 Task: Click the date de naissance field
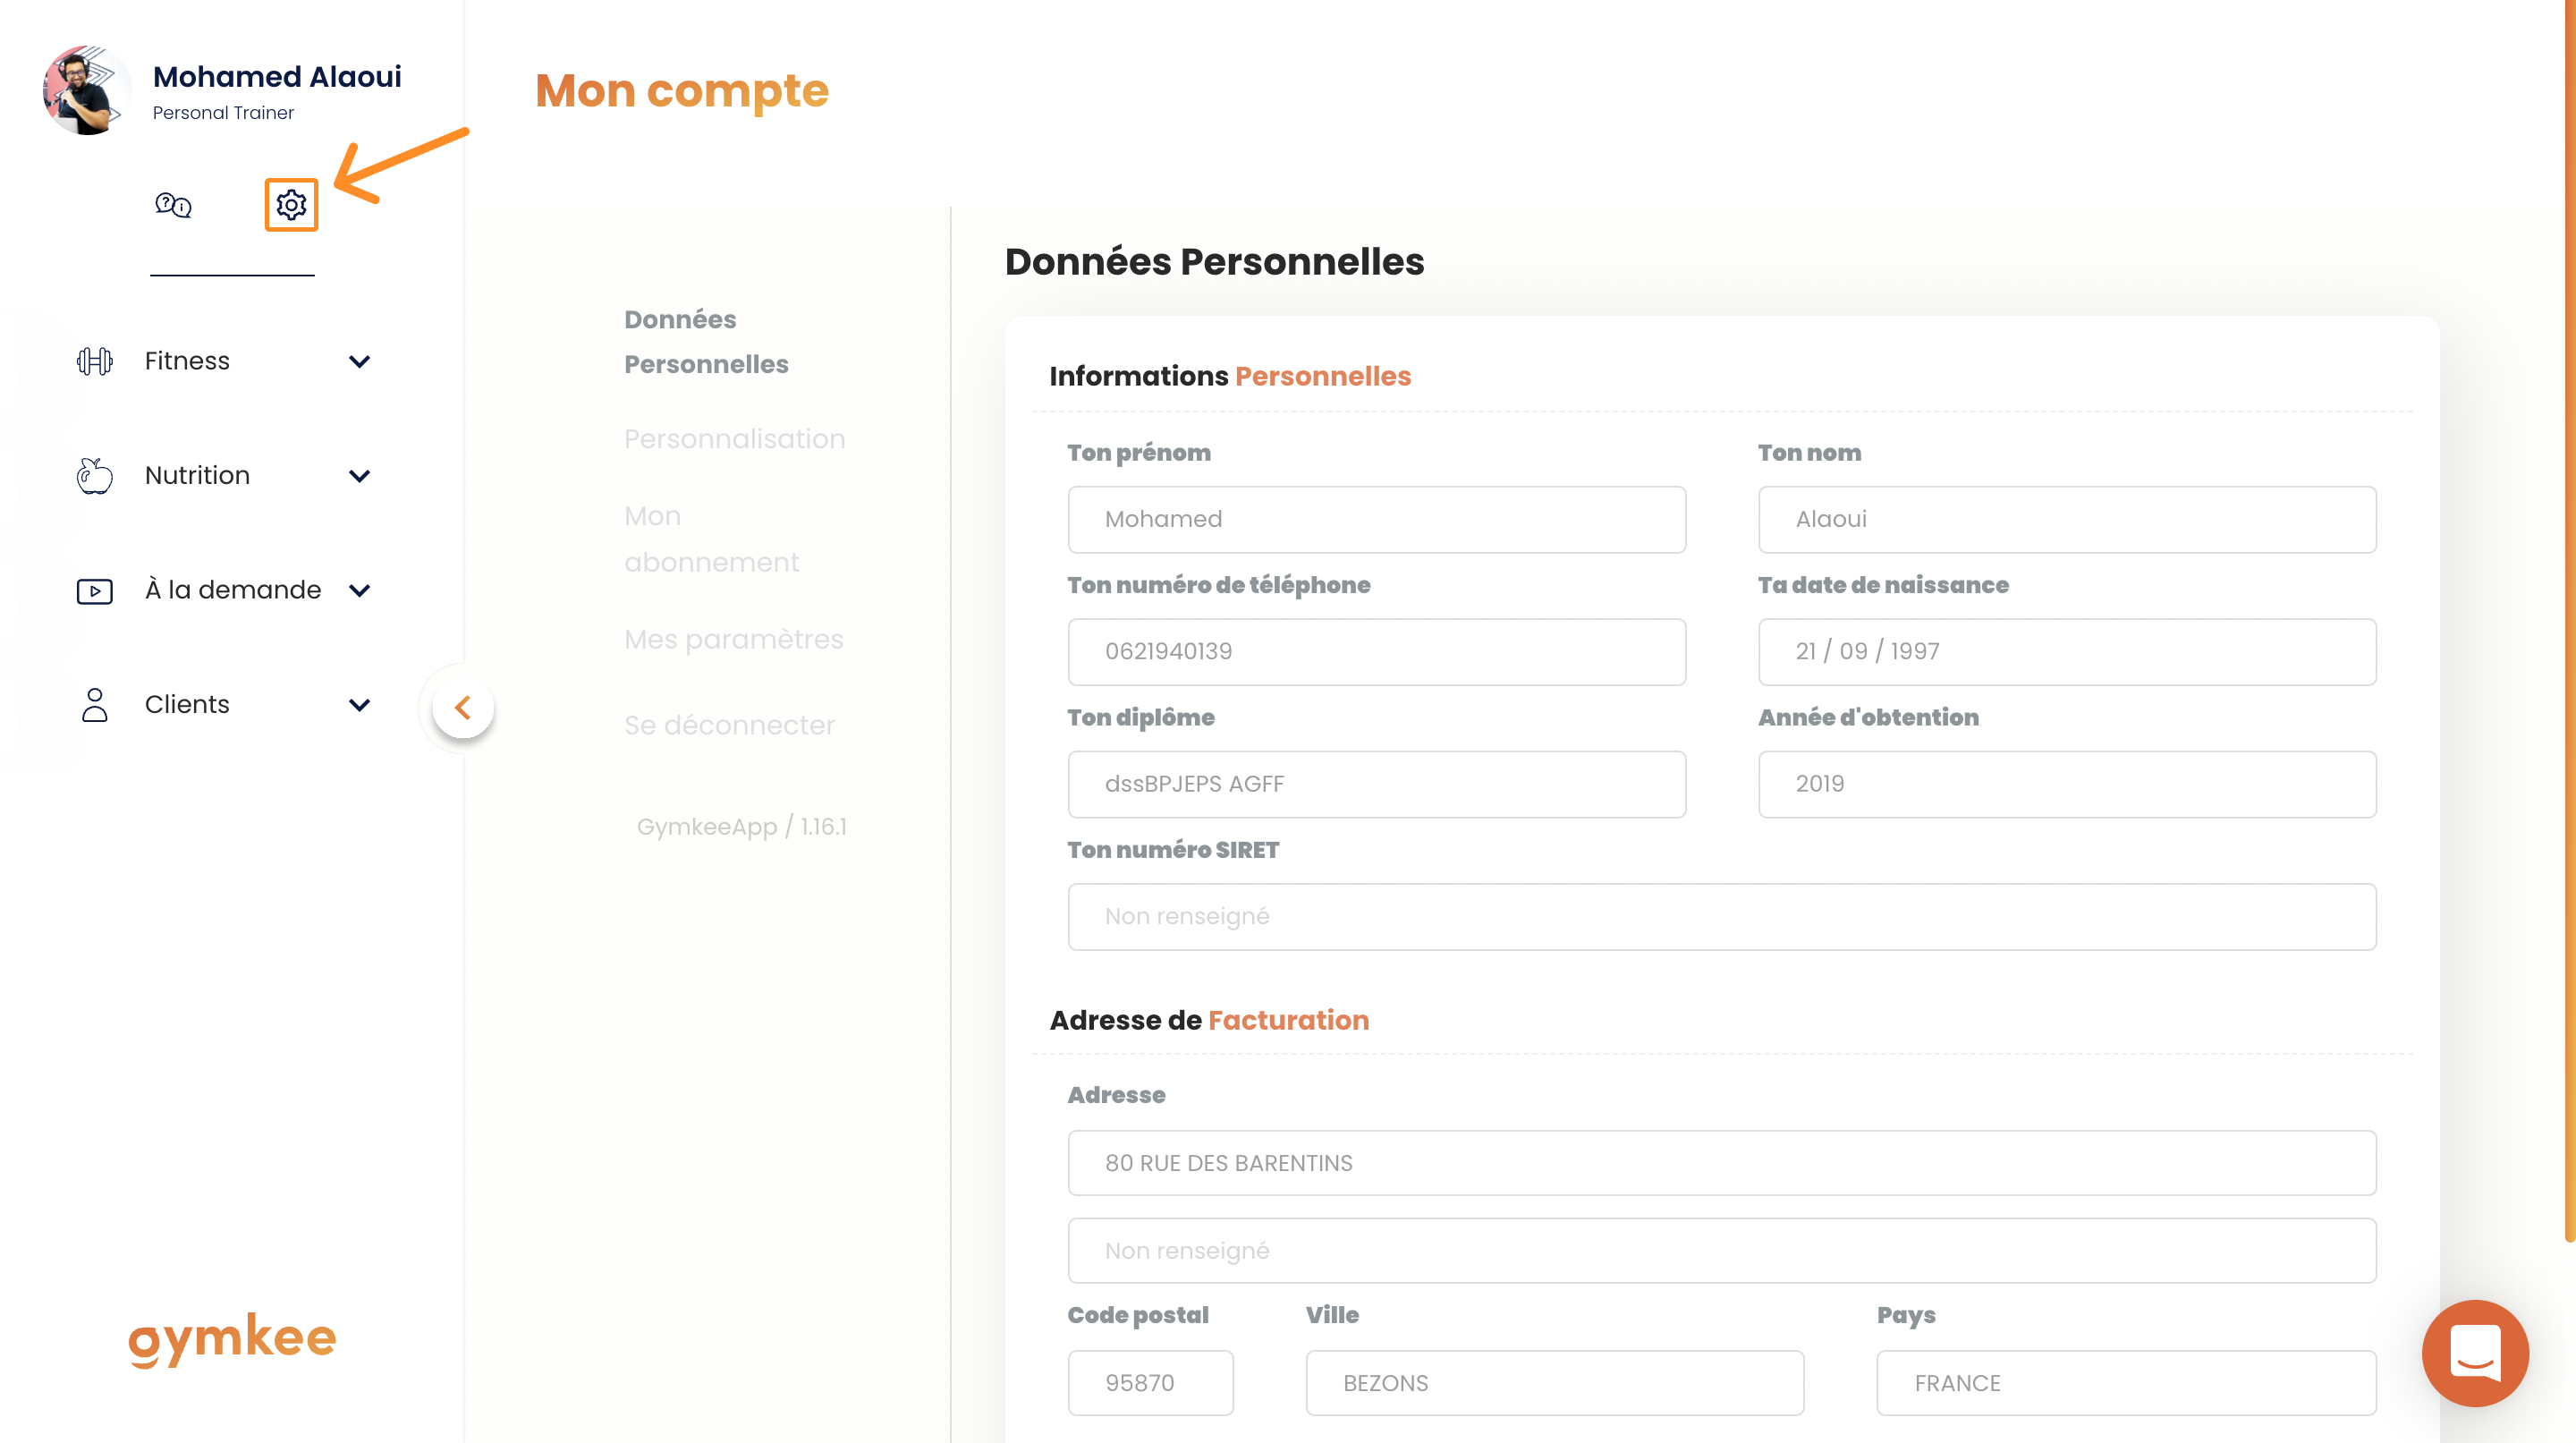[x=2067, y=652]
